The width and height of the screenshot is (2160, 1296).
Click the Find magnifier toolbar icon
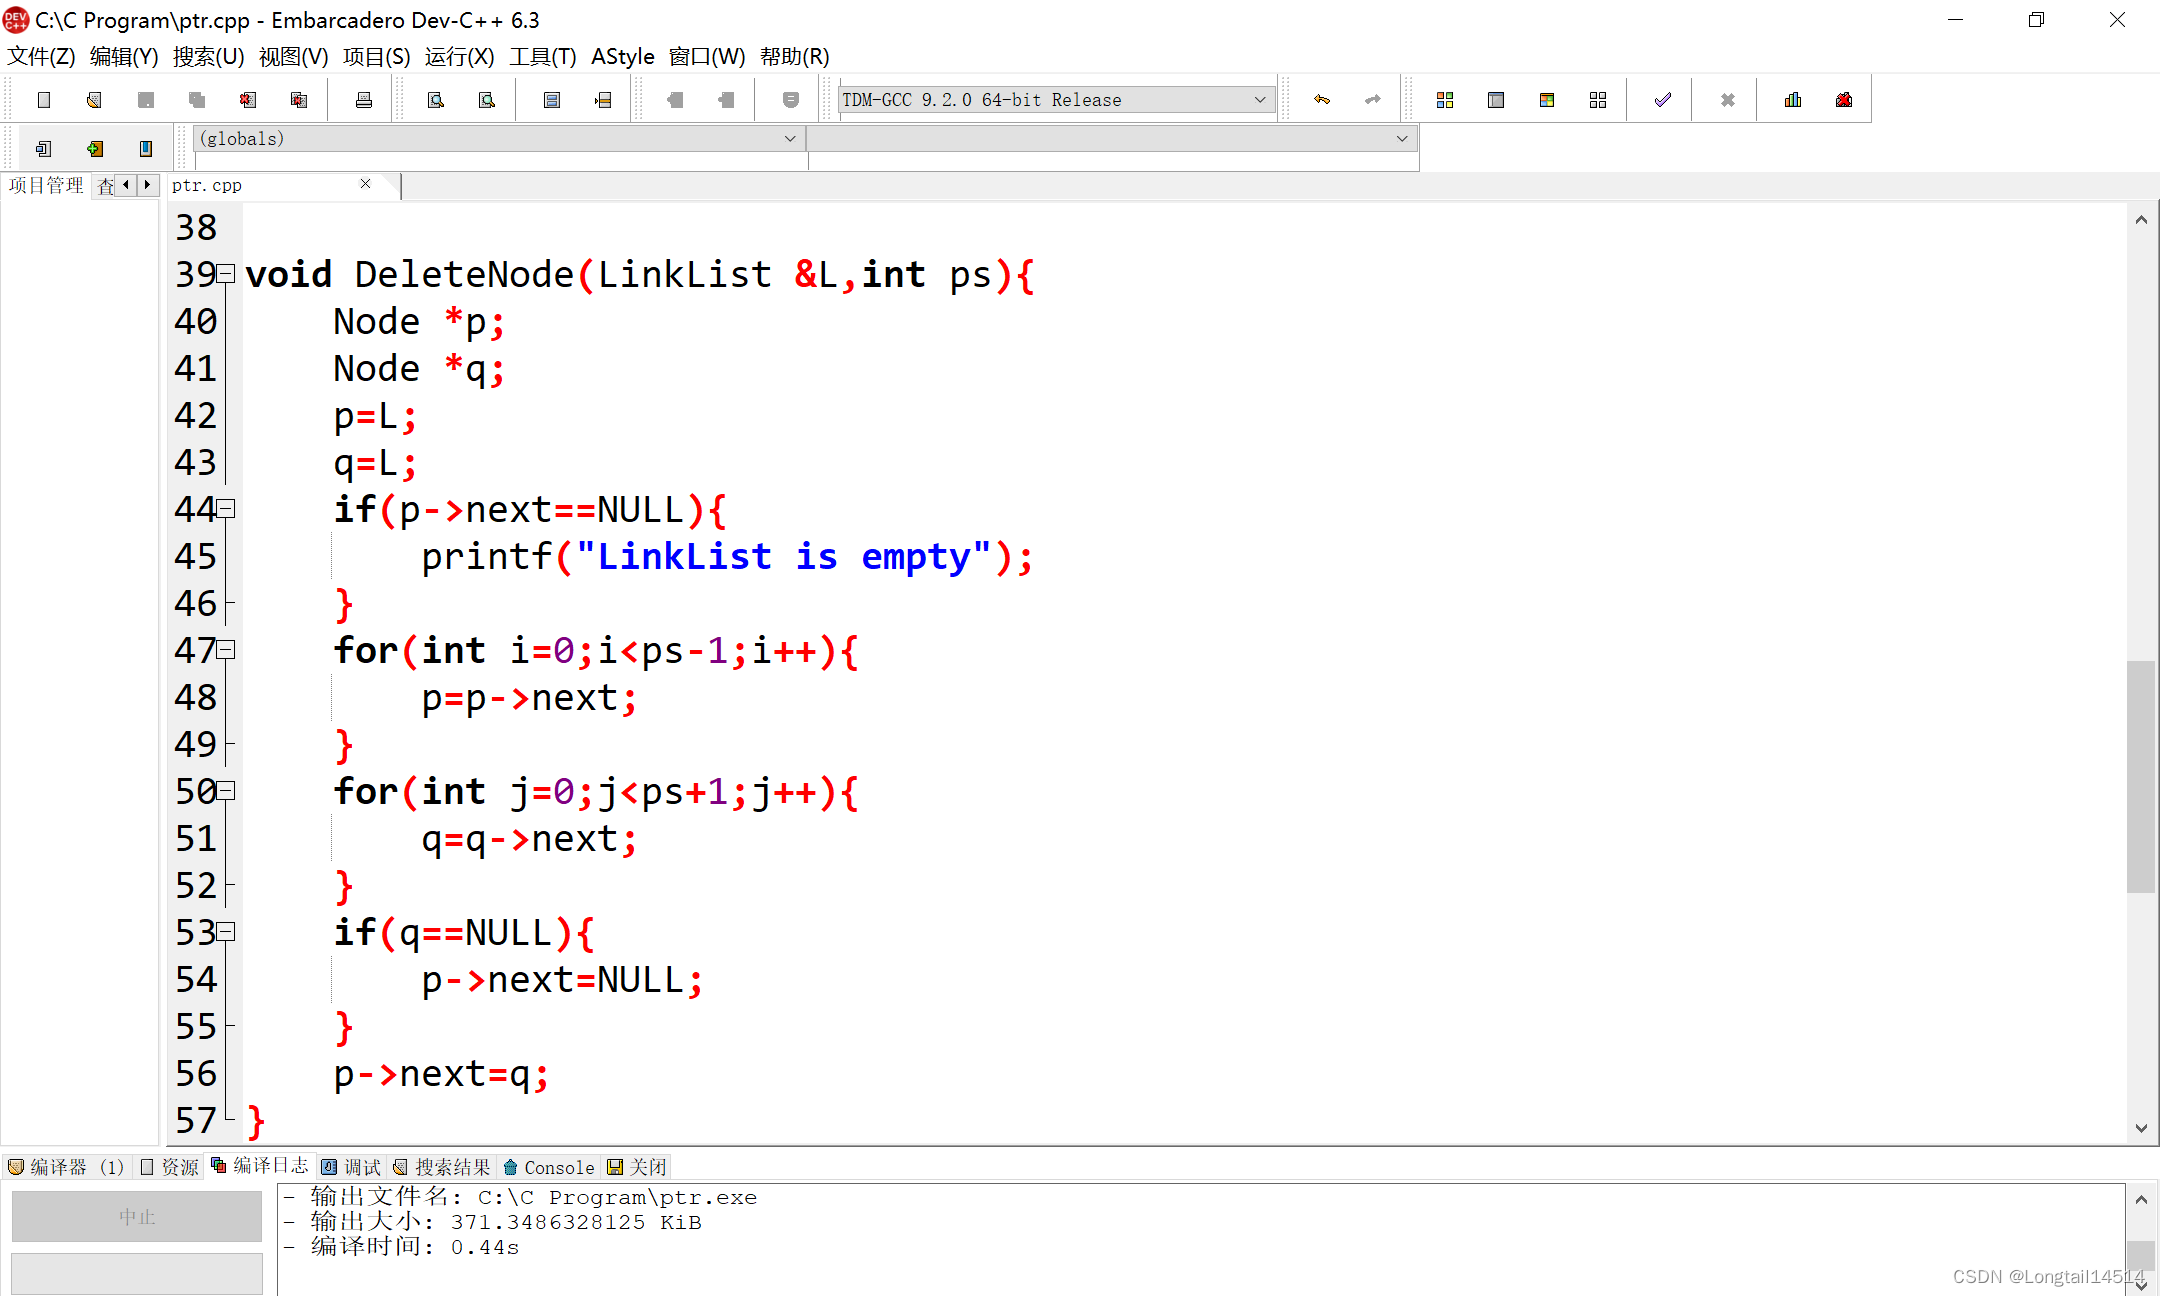pos(436,100)
